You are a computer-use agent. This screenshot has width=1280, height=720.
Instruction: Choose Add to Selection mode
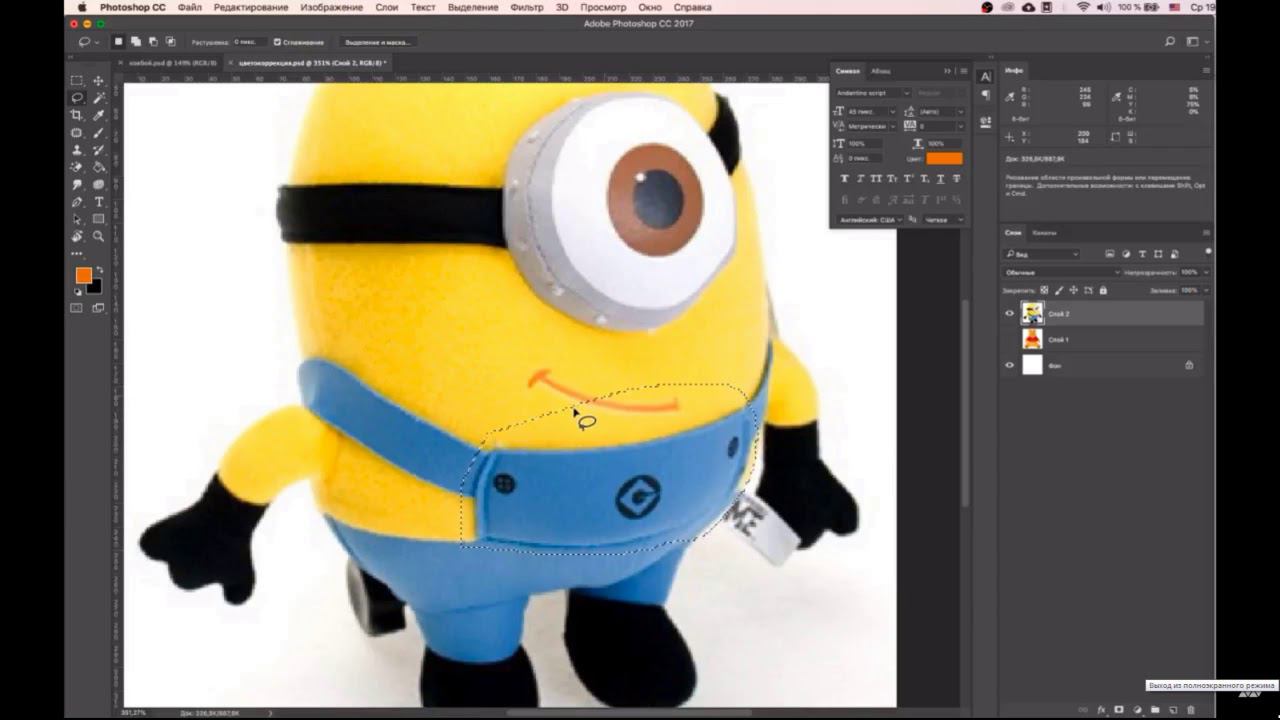tap(135, 42)
